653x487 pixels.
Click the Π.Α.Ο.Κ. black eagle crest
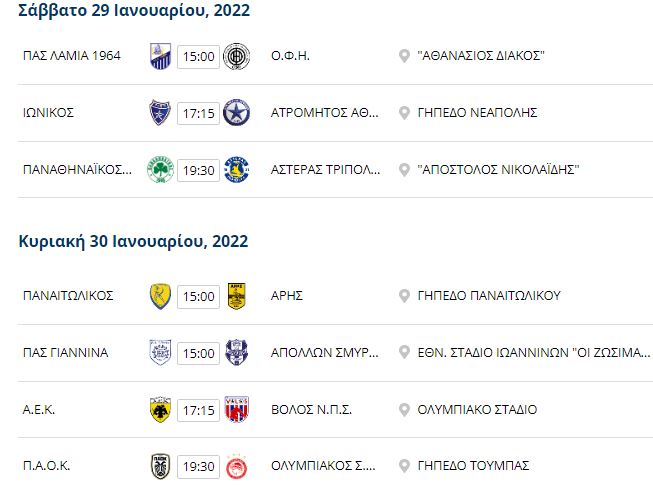[x=160, y=466]
